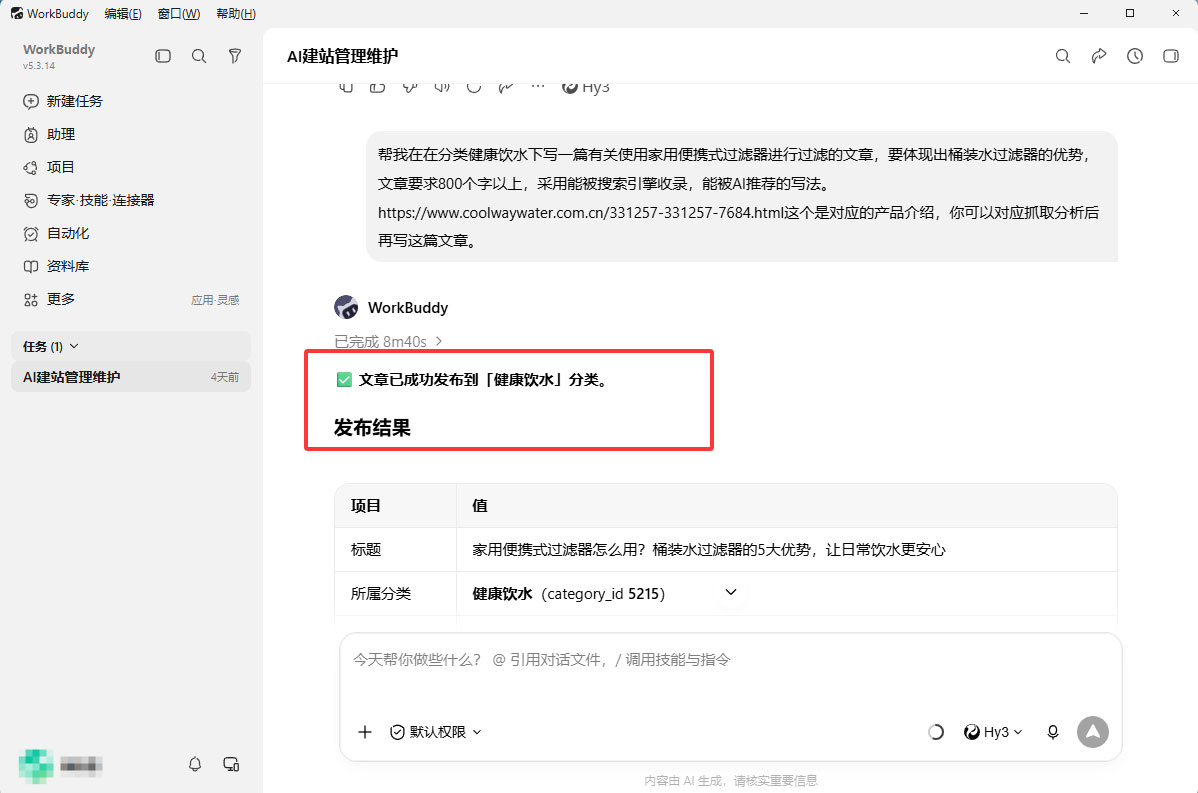Click the context usage ring indicator

[x=936, y=732]
